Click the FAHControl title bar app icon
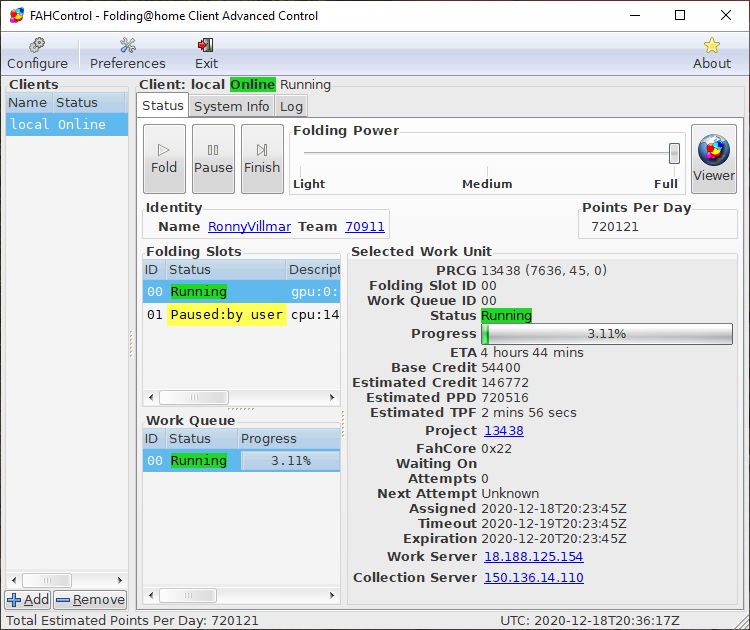 [x=17, y=15]
